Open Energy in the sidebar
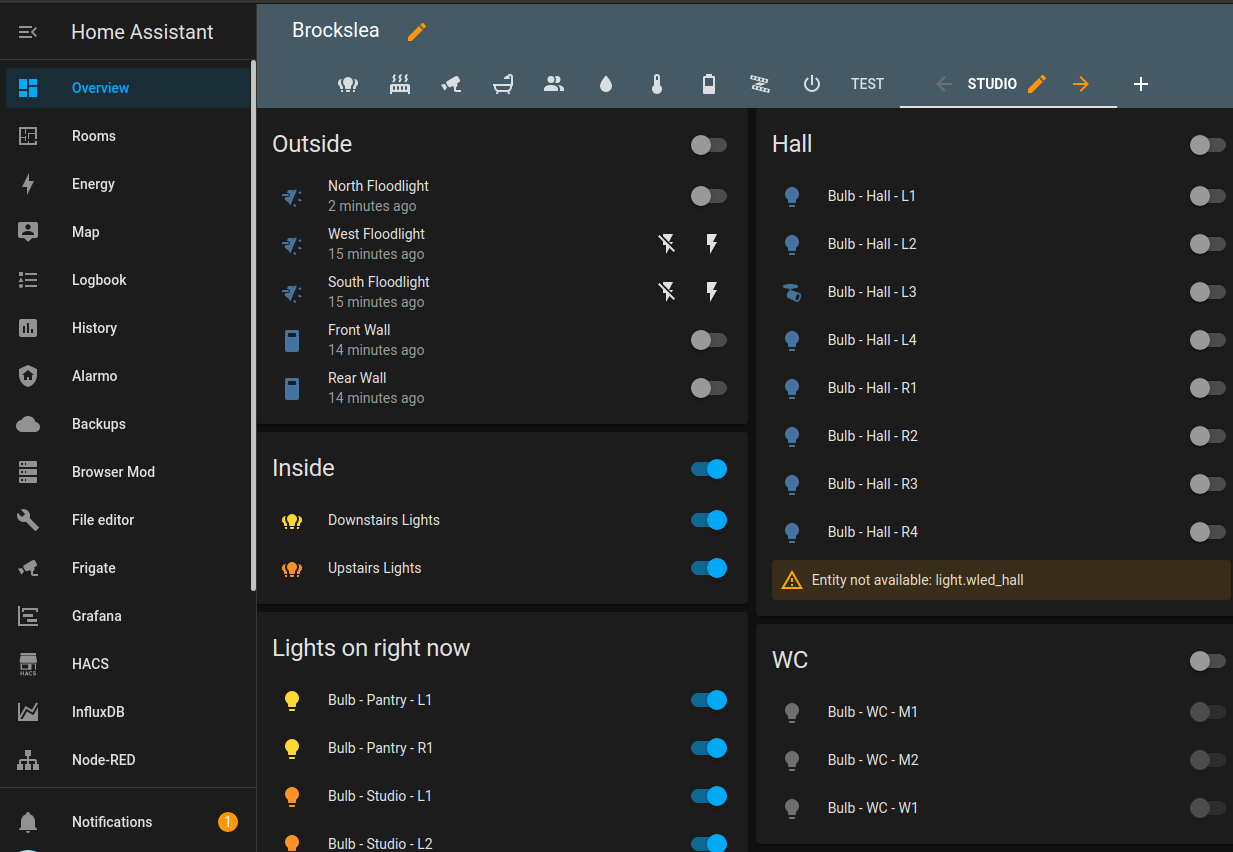Image resolution: width=1233 pixels, height=852 pixels. 128,184
